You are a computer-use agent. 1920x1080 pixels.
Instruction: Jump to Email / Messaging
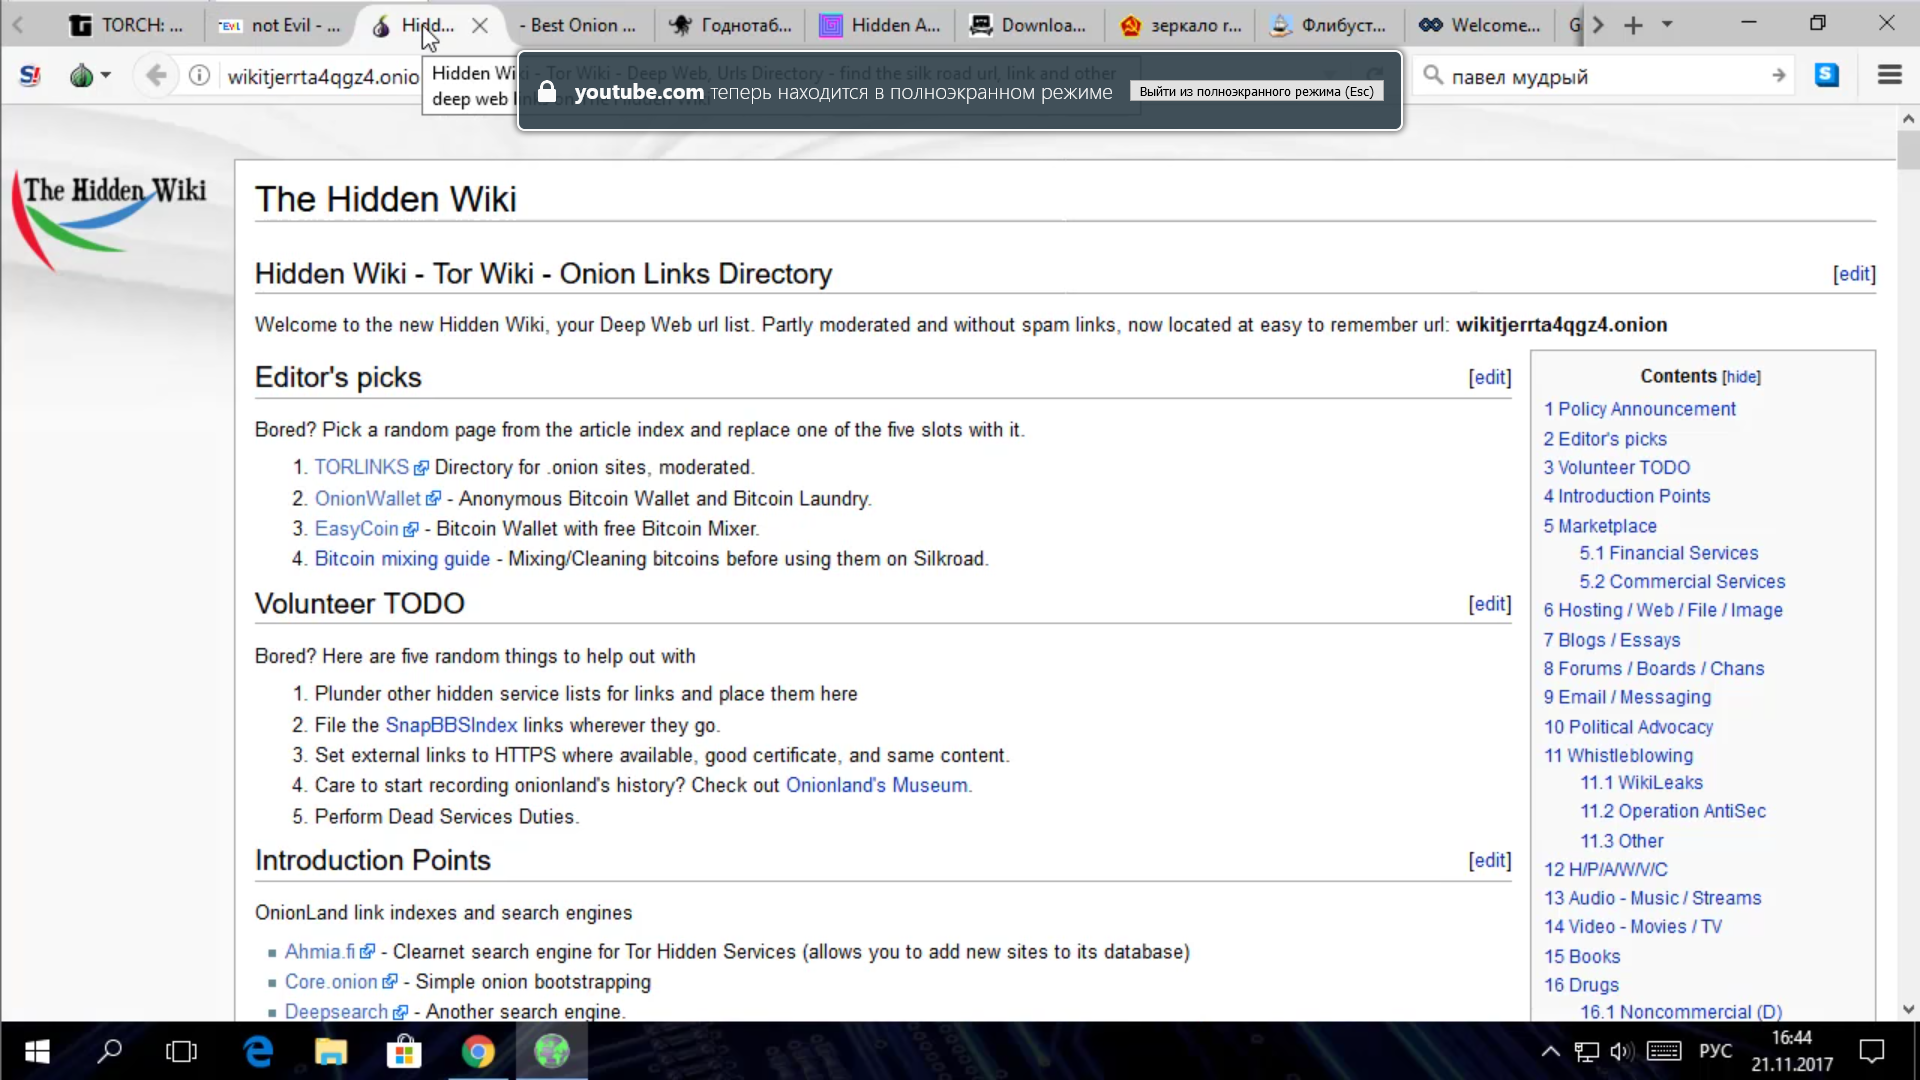pos(1627,697)
